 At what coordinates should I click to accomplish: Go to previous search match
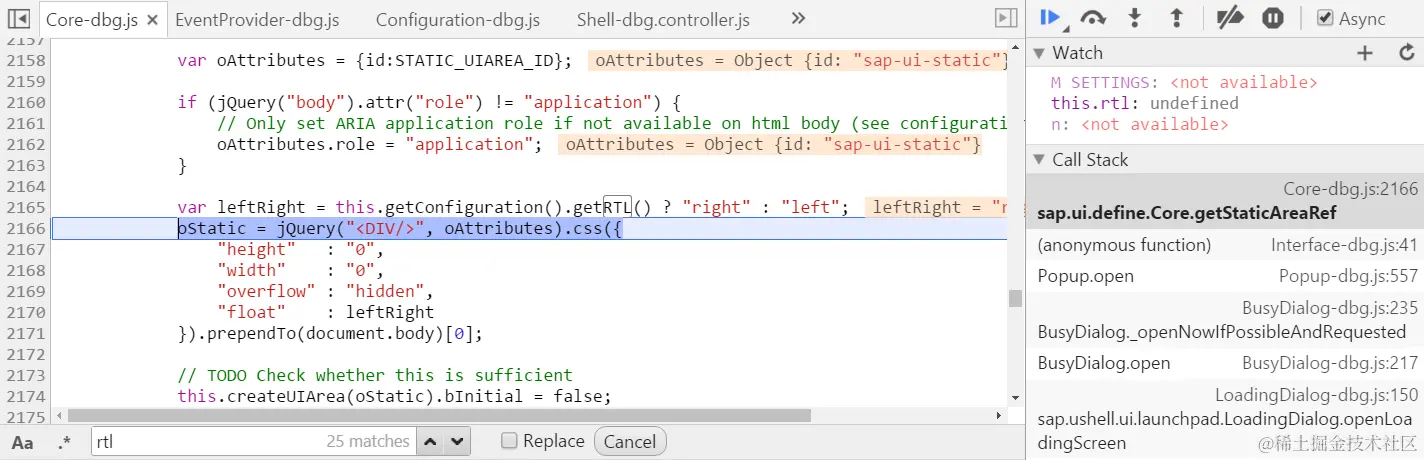click(x=429, y=441)
